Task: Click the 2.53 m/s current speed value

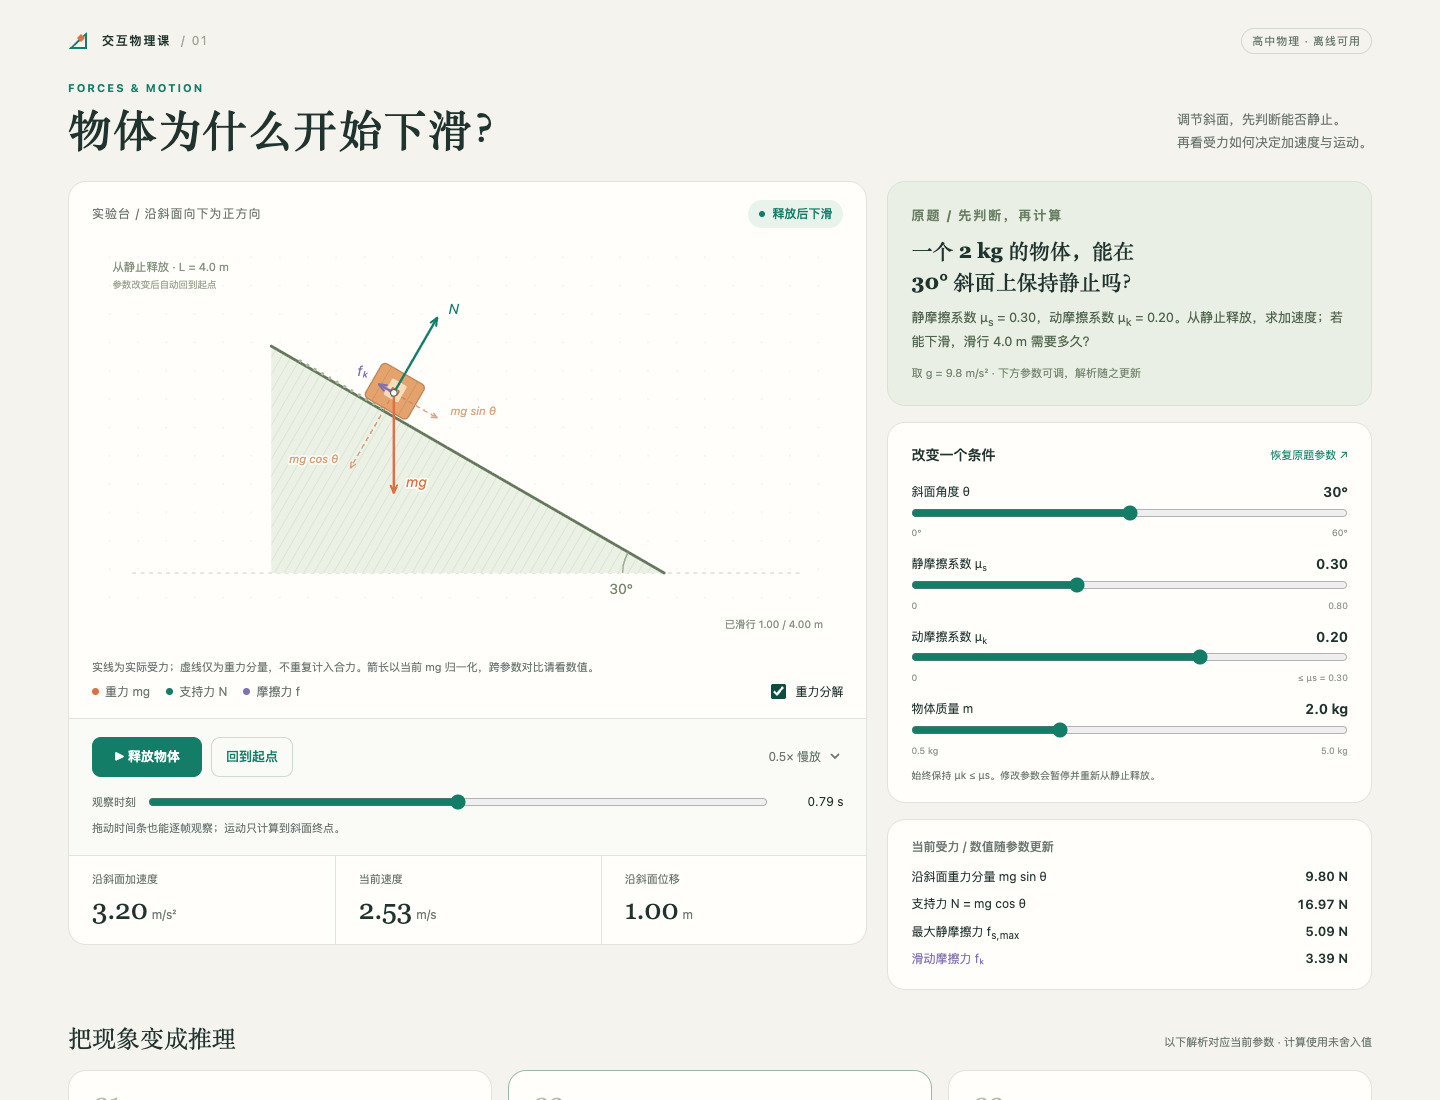Action: pos(398,912)
